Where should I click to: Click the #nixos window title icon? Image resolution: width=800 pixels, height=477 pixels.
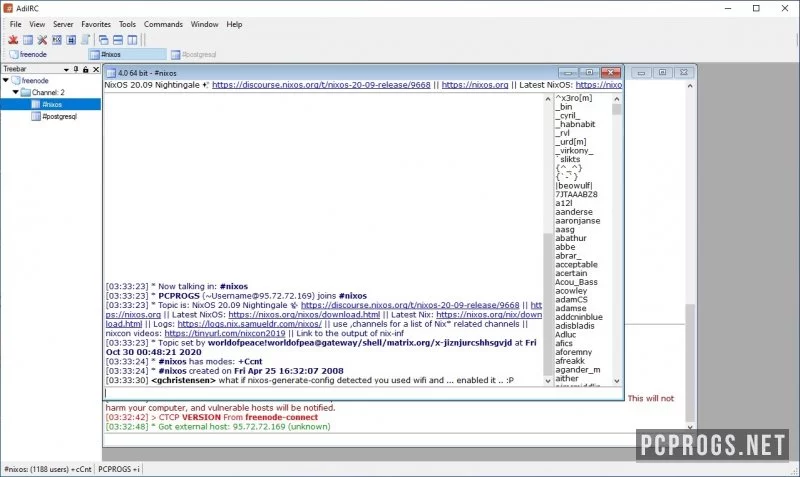tap(111, 73)
